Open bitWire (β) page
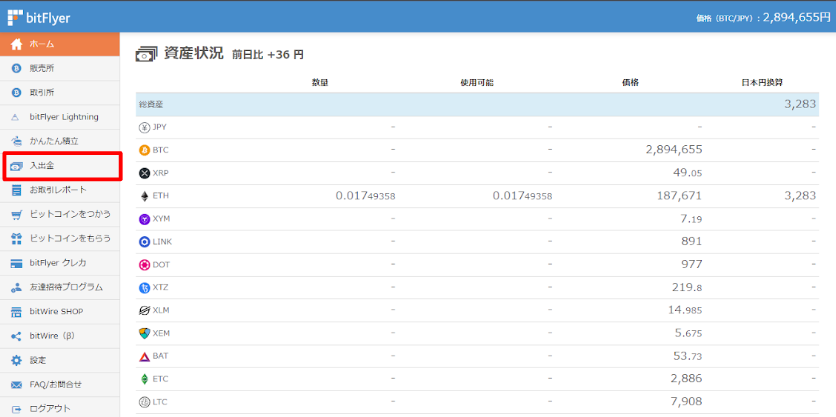Image resolution: width=836 pixels, height=417 pixels. pos(60,336)
